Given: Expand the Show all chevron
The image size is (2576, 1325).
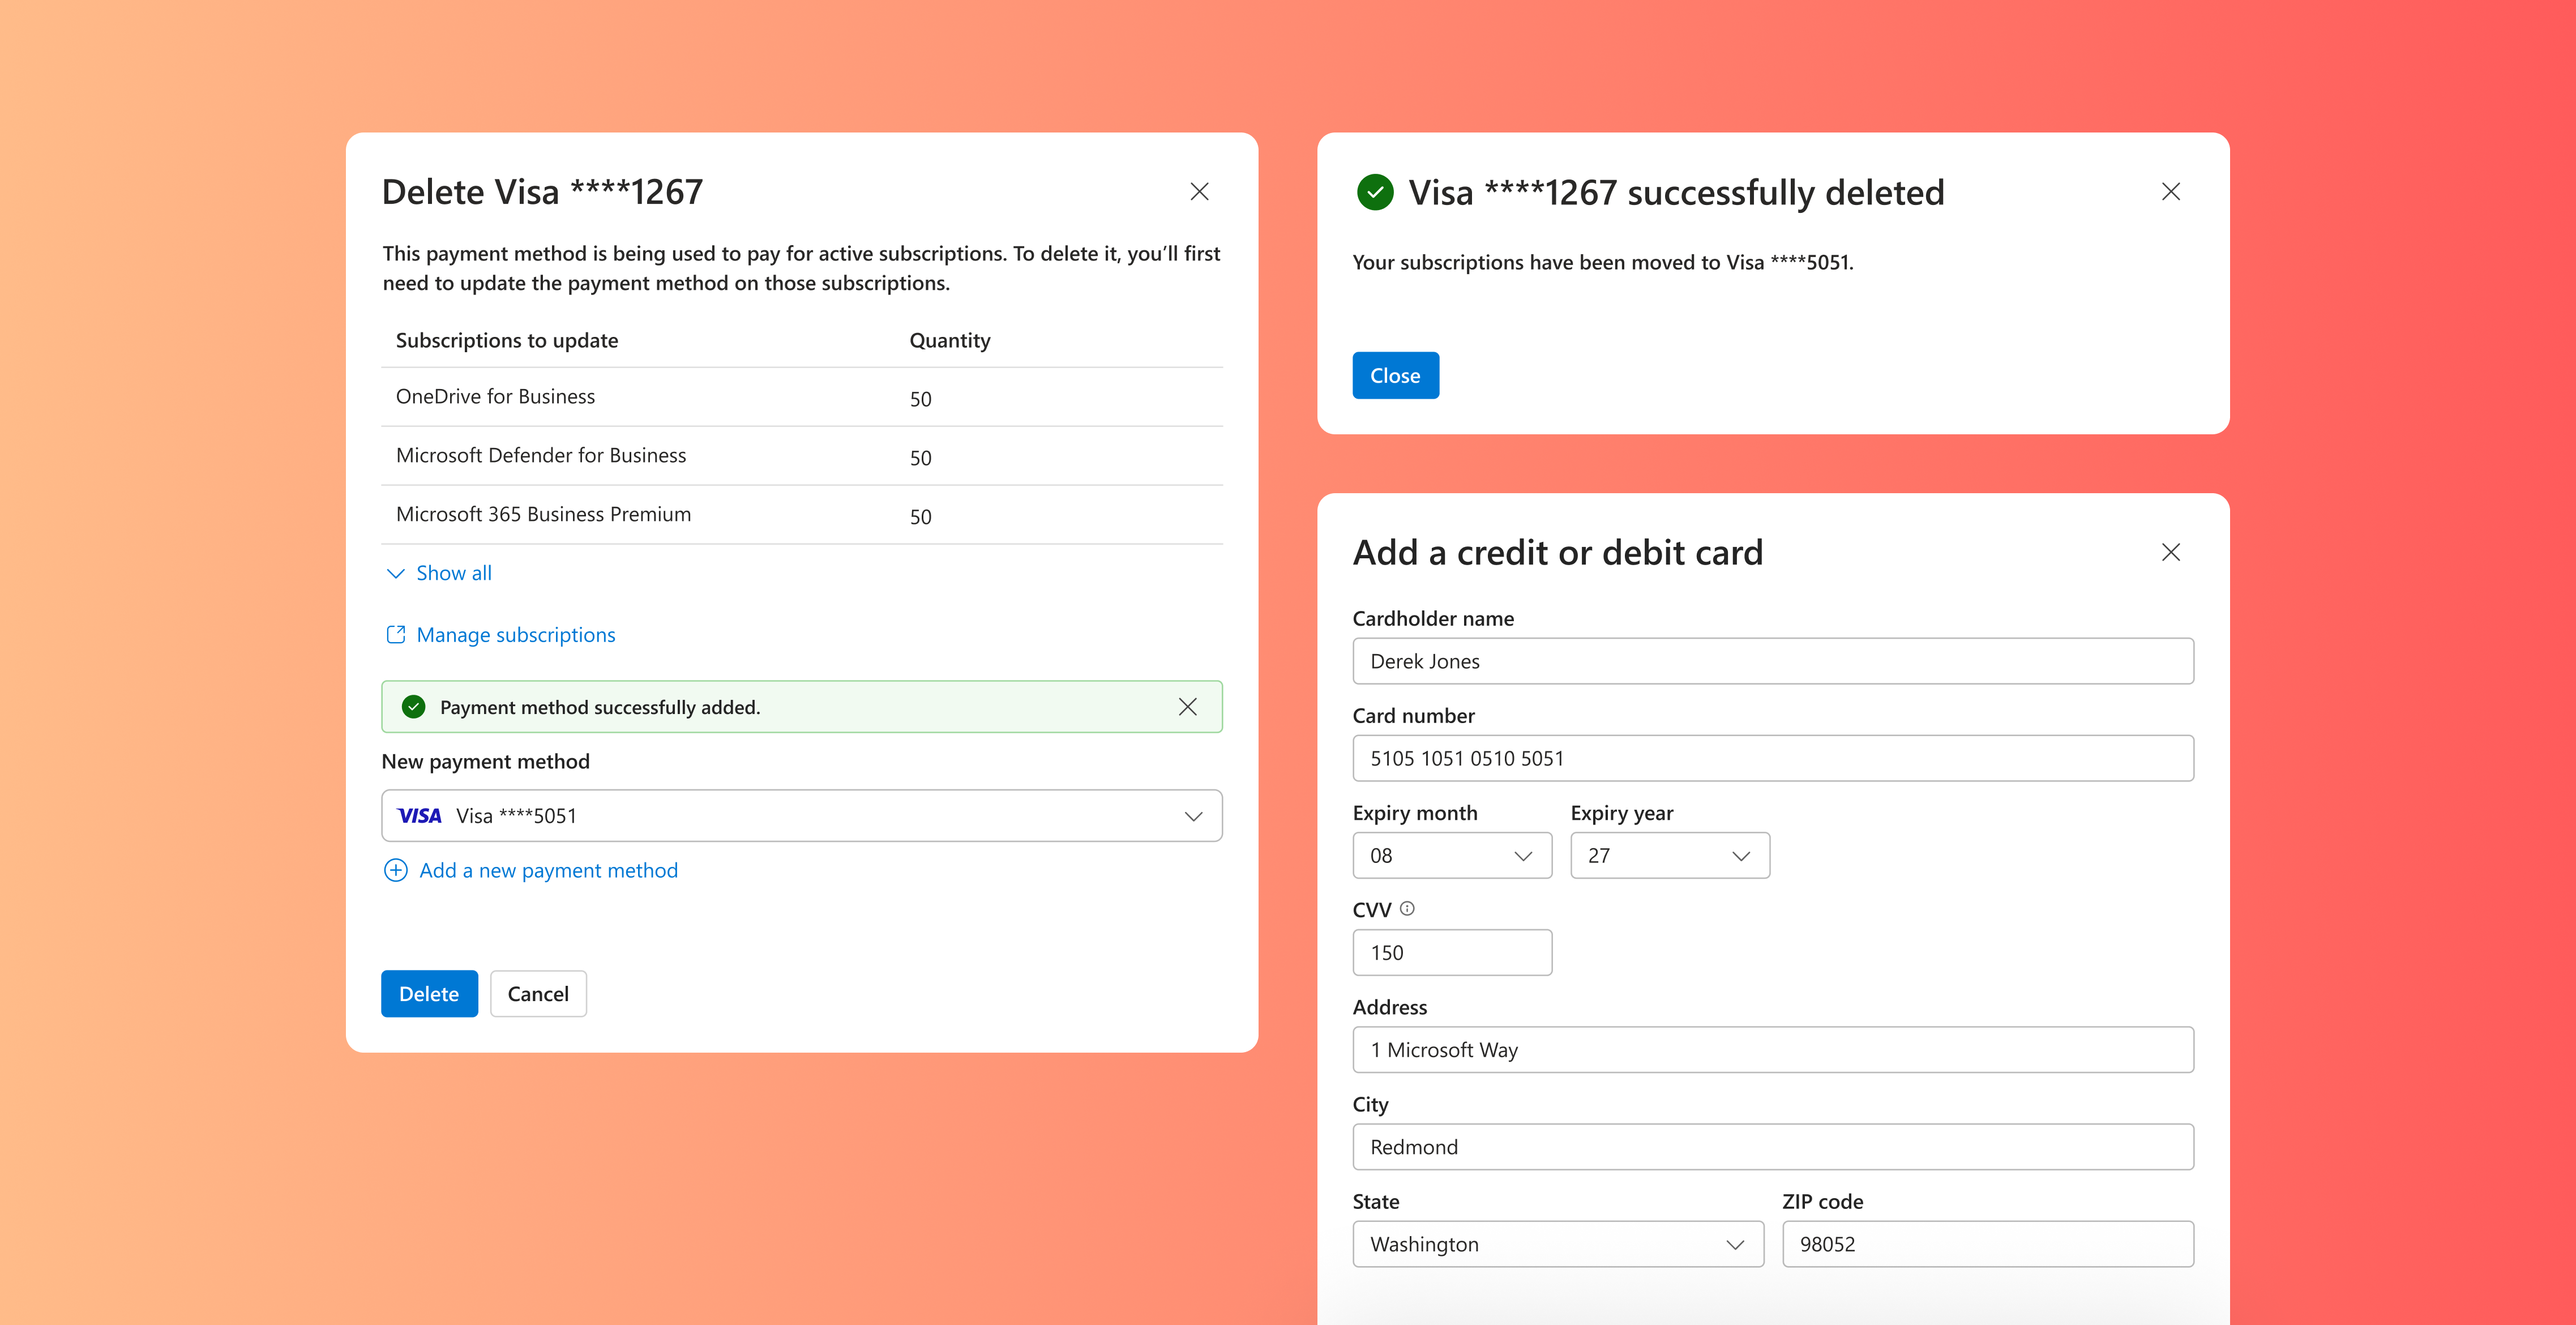Looking at the screenshot, I should click(395, 573).
